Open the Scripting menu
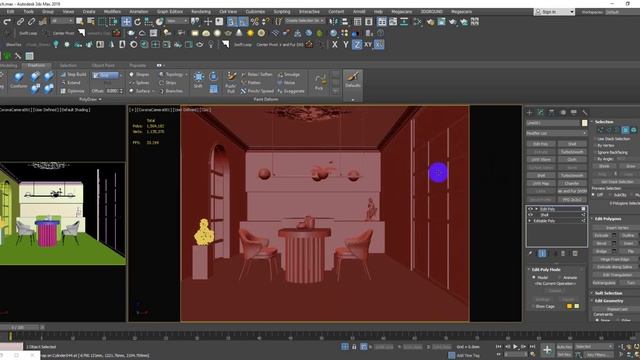Viewport: 640px width, 360px height. (x=282, y=12)
